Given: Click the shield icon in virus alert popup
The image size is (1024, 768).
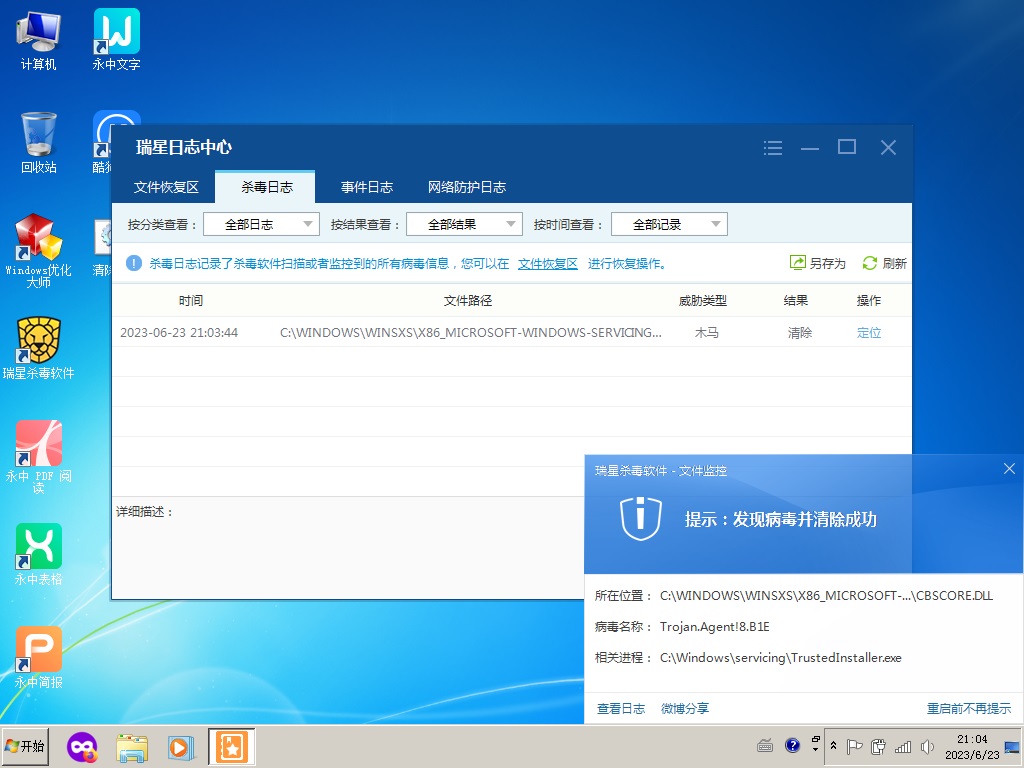Looking at the screenshot, I should tap(641, 519).
